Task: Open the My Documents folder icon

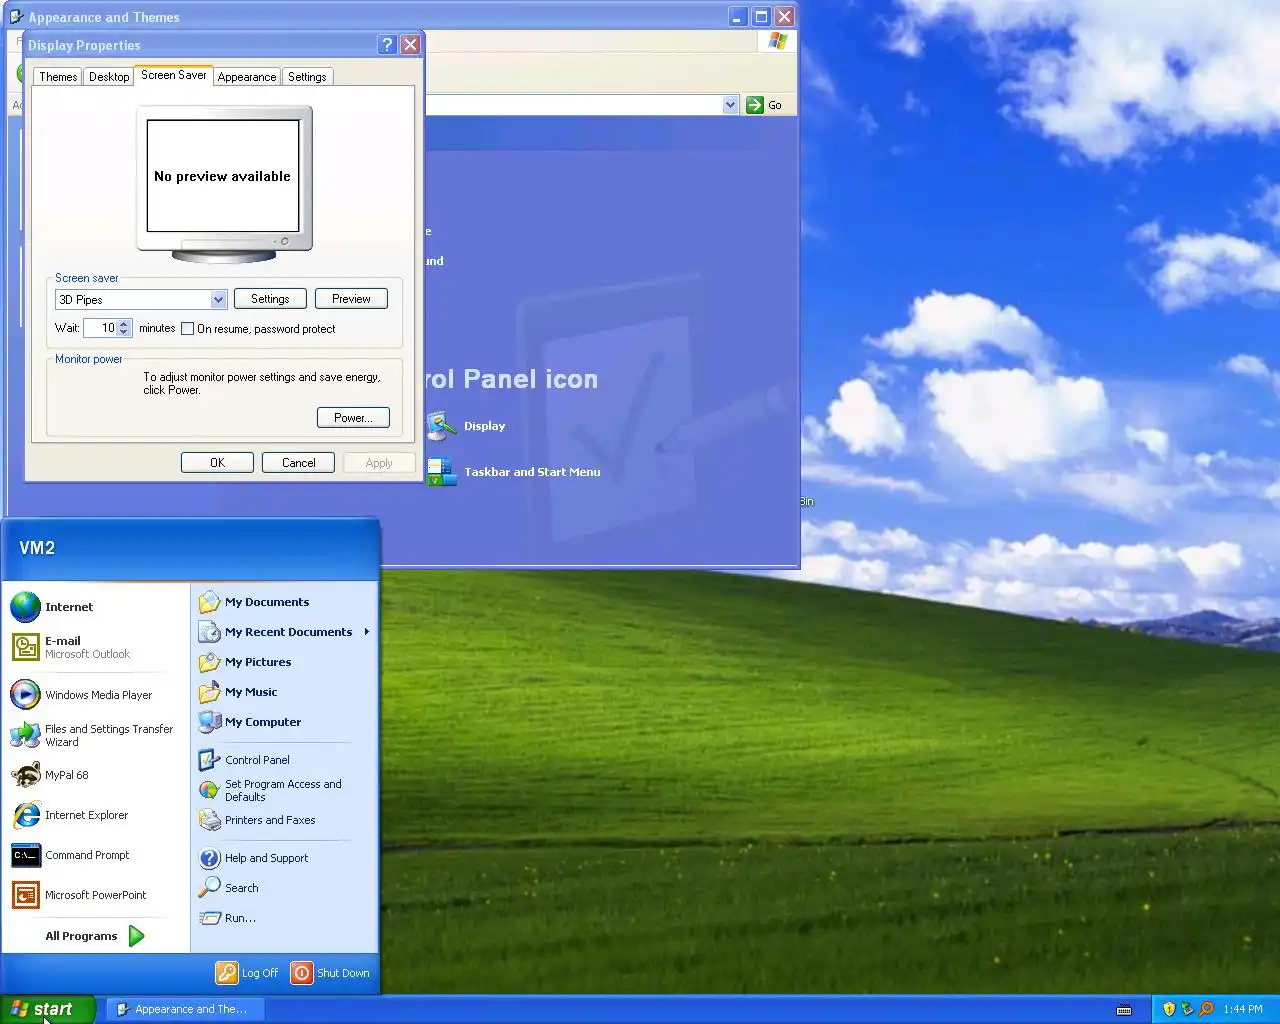Action: click(209, 602)
